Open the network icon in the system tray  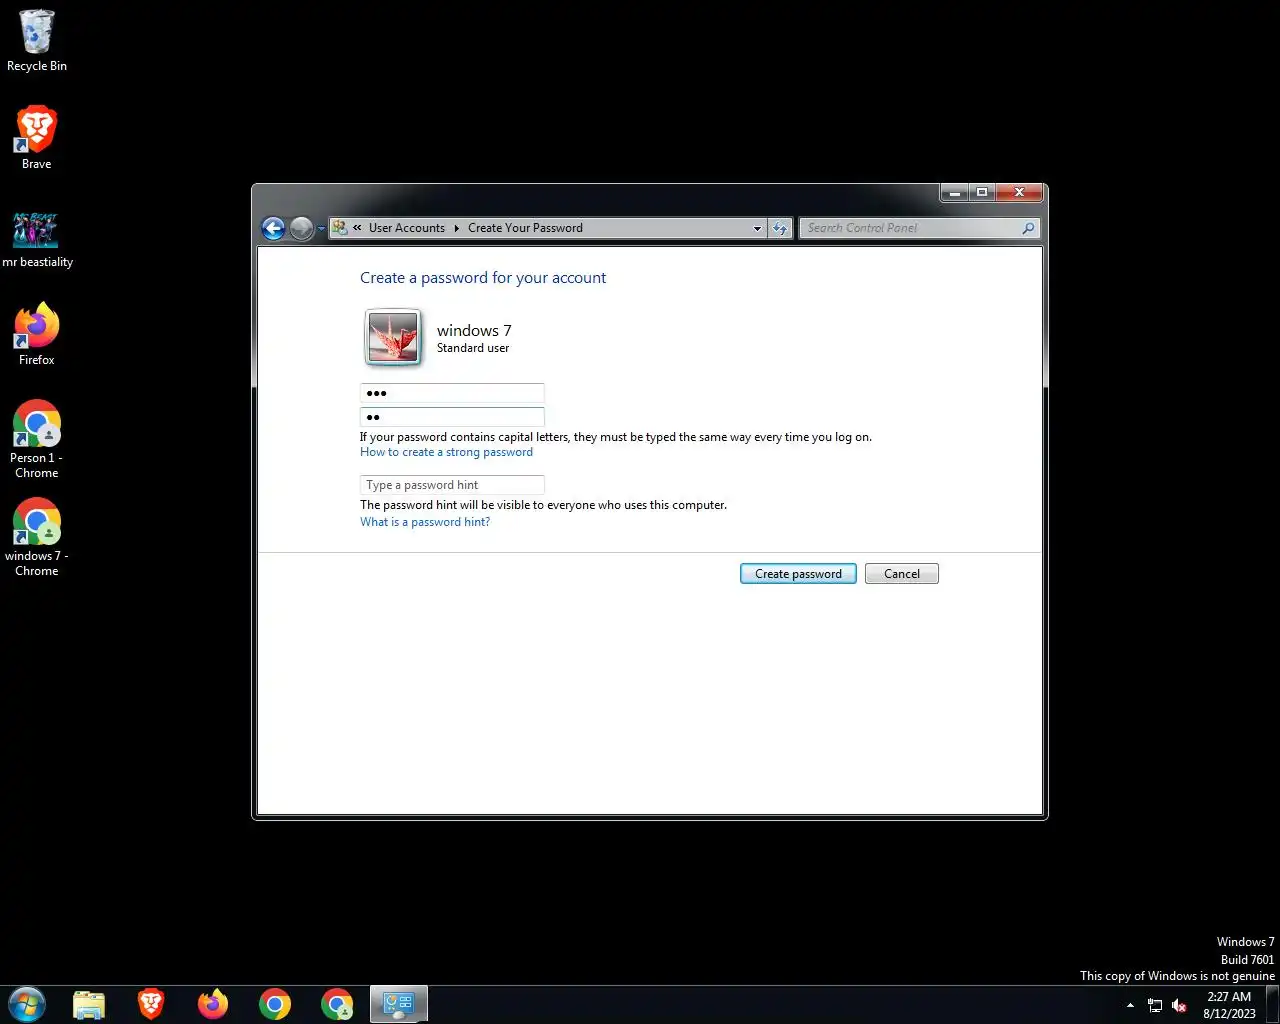point(1155,1005)
